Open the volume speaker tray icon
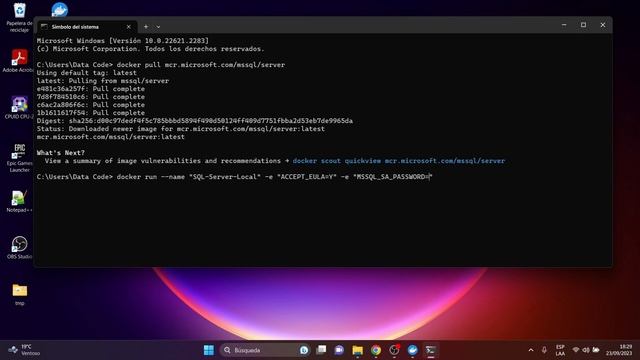 coord(586,350)
